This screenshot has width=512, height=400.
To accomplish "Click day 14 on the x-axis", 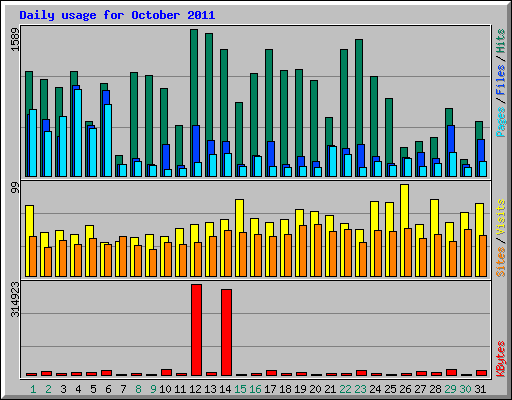I will (225, 389).
